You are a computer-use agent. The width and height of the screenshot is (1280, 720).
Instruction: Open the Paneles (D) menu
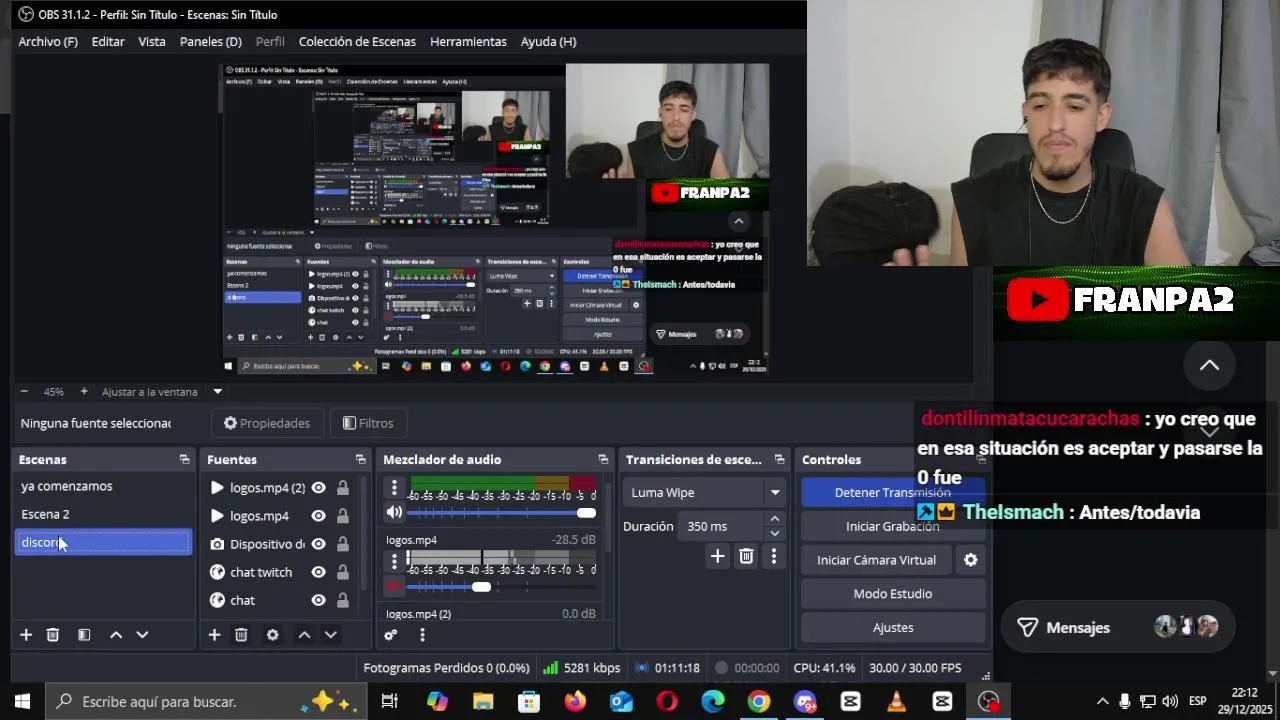click(x=211, y=41)
